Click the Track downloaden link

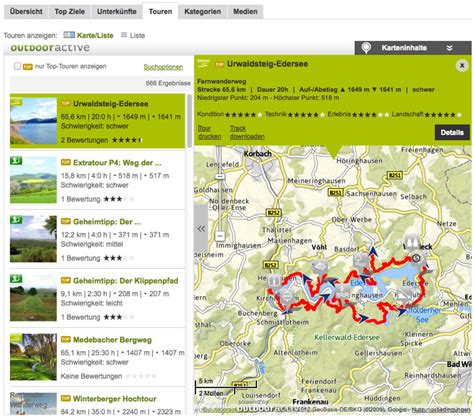[247, 132]
